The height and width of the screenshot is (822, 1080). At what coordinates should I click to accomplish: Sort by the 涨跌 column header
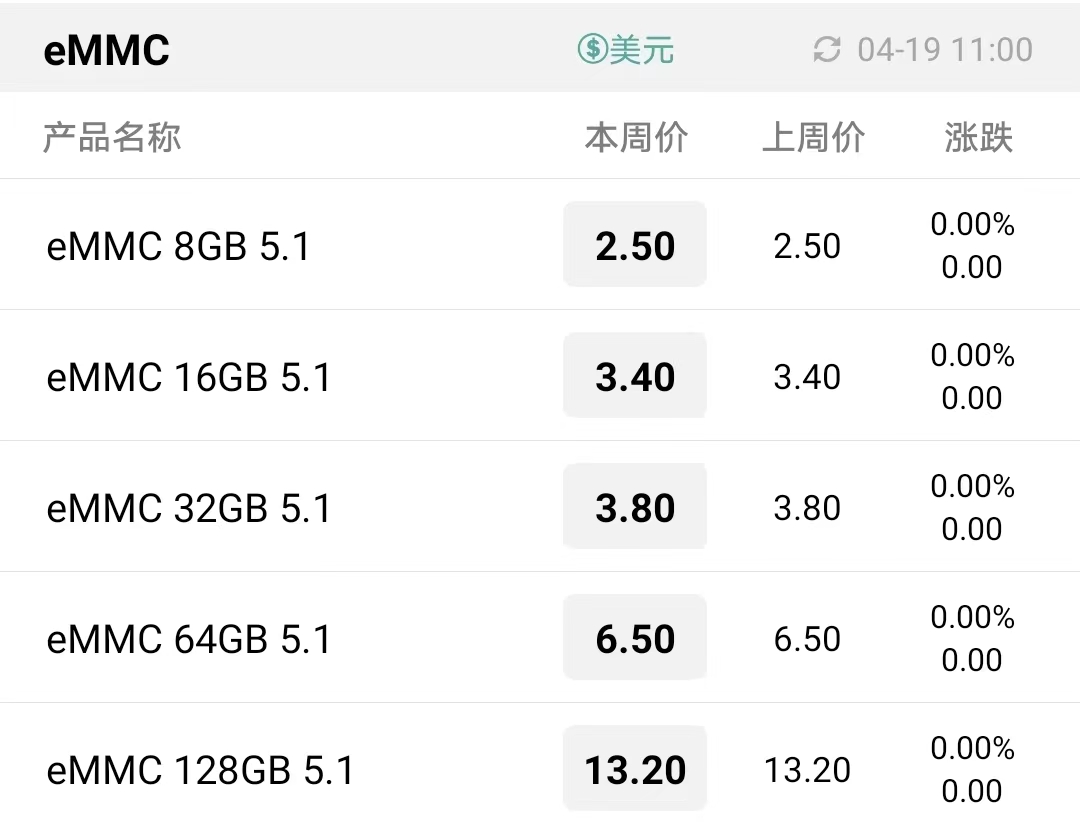[x=978, y=137]
